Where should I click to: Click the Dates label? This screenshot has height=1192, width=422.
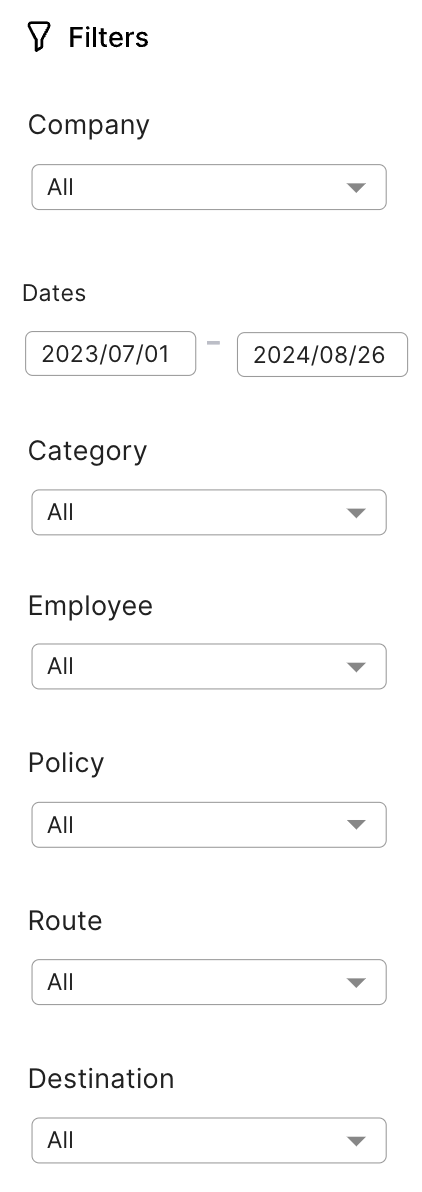[54, 293]
